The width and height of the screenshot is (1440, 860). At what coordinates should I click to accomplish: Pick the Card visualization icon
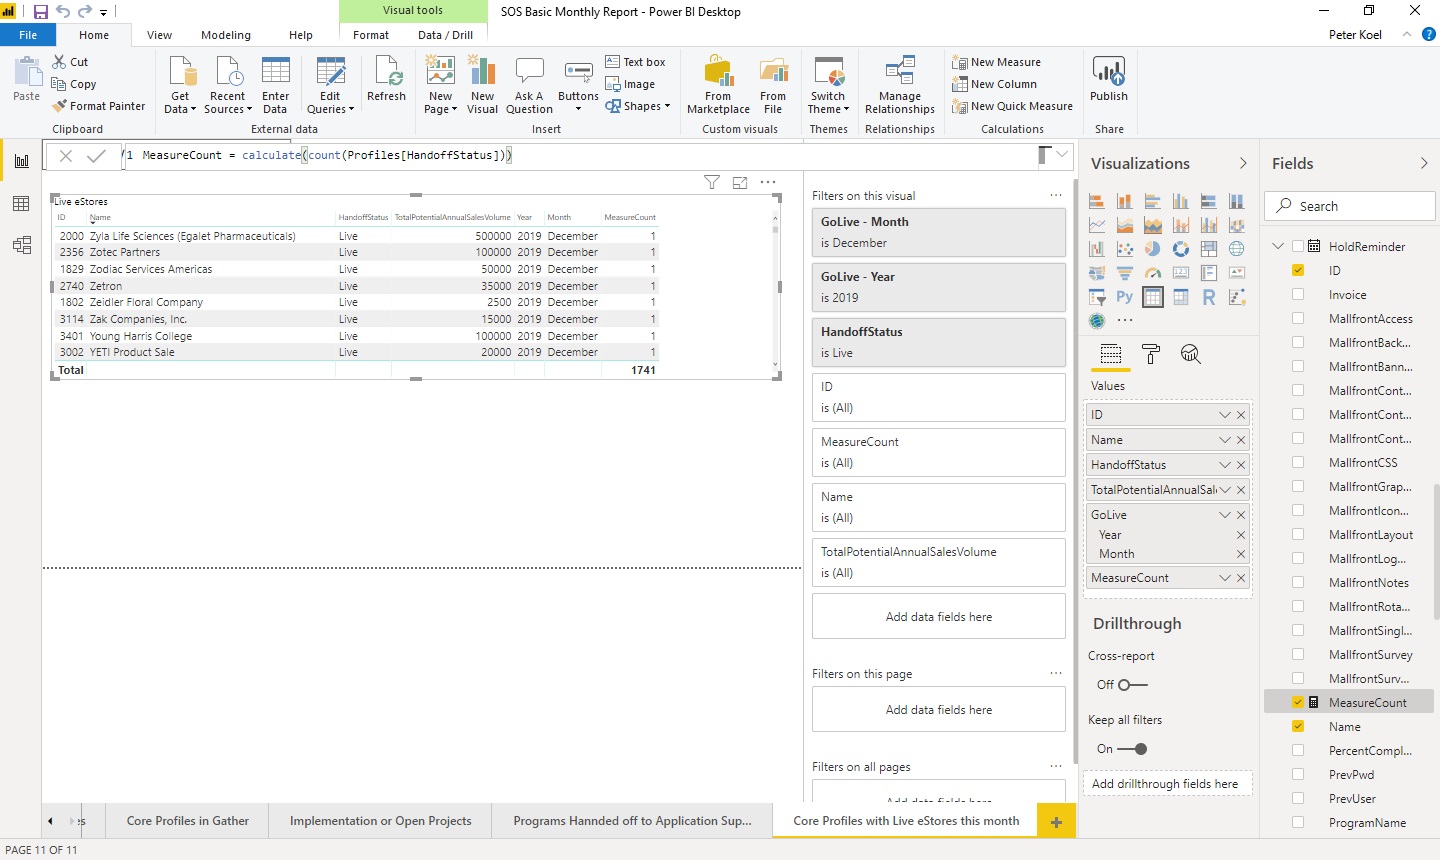[1181, 273]
